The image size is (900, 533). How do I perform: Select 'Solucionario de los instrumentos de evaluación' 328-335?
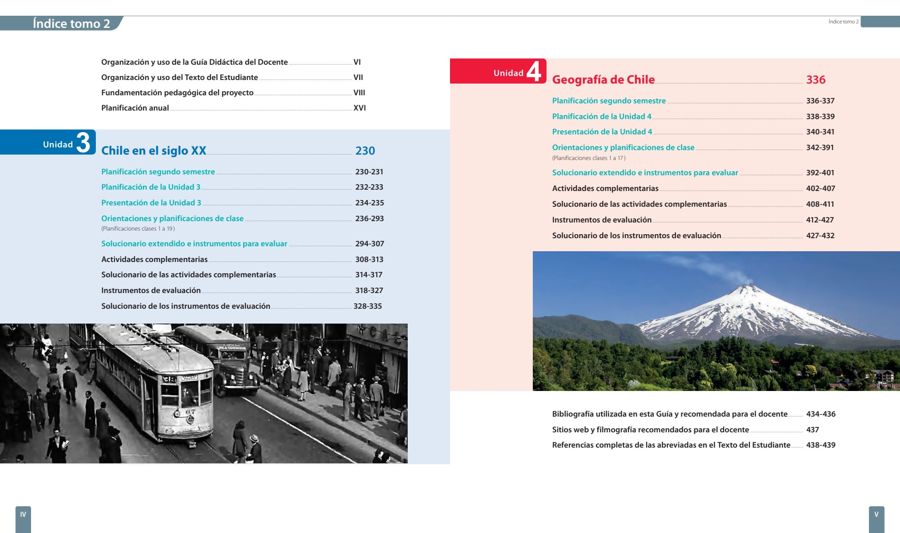click(x=185, y=306)
